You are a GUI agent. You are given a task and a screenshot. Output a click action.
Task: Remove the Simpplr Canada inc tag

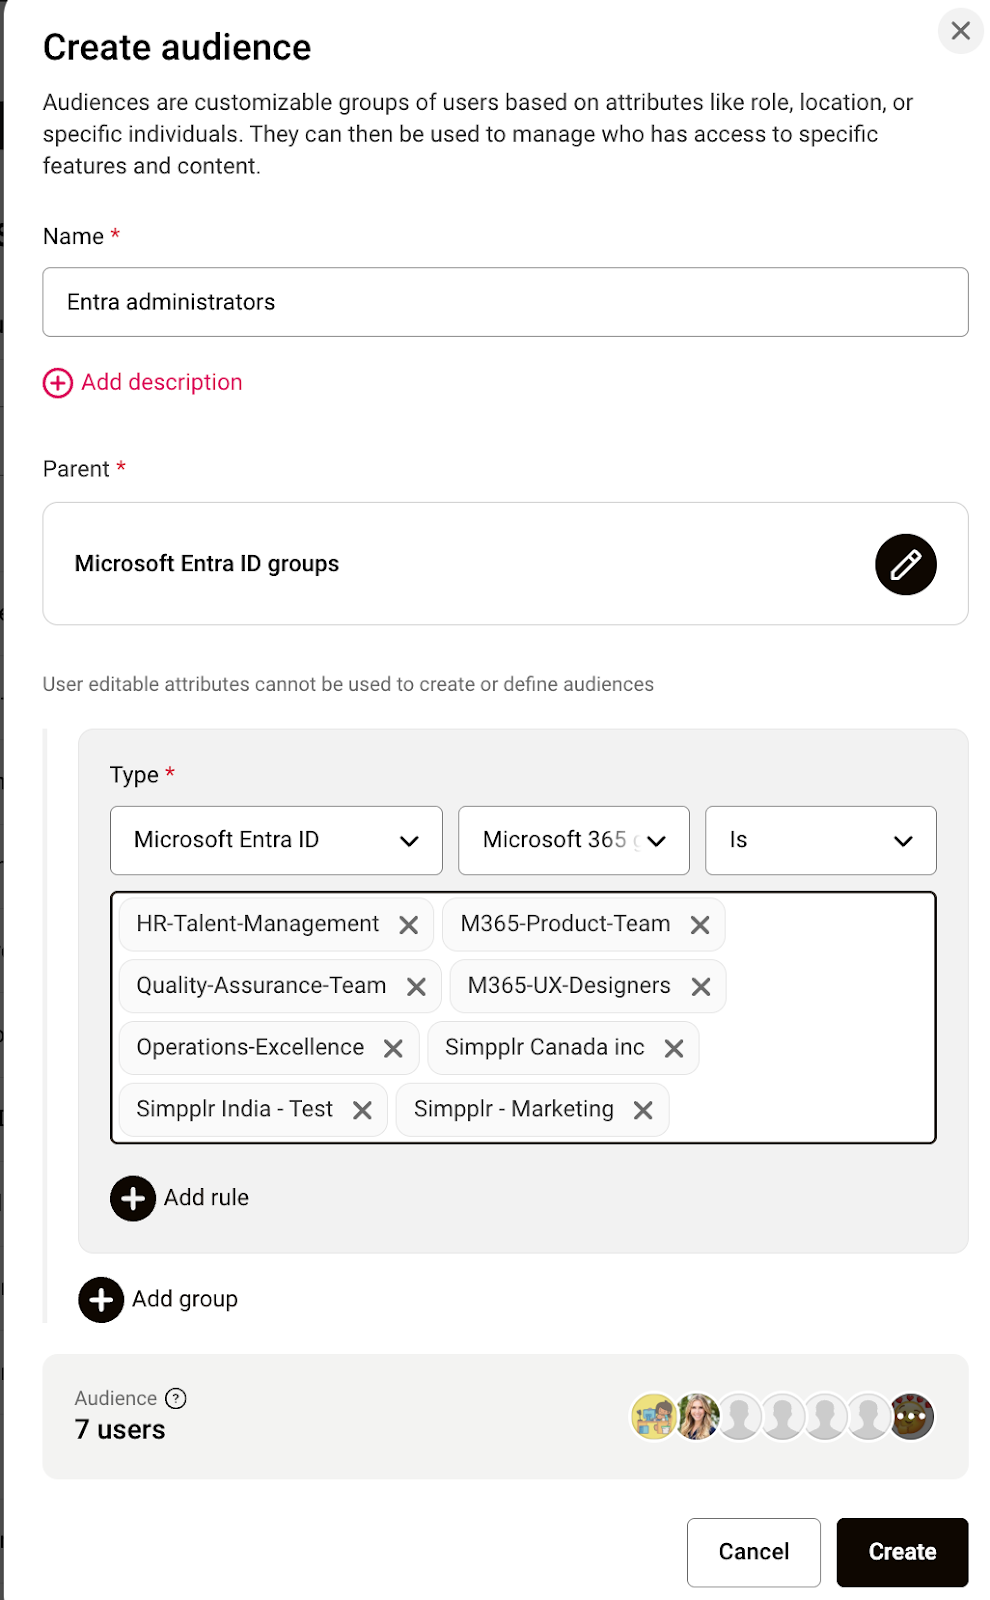pos(674,1048)
